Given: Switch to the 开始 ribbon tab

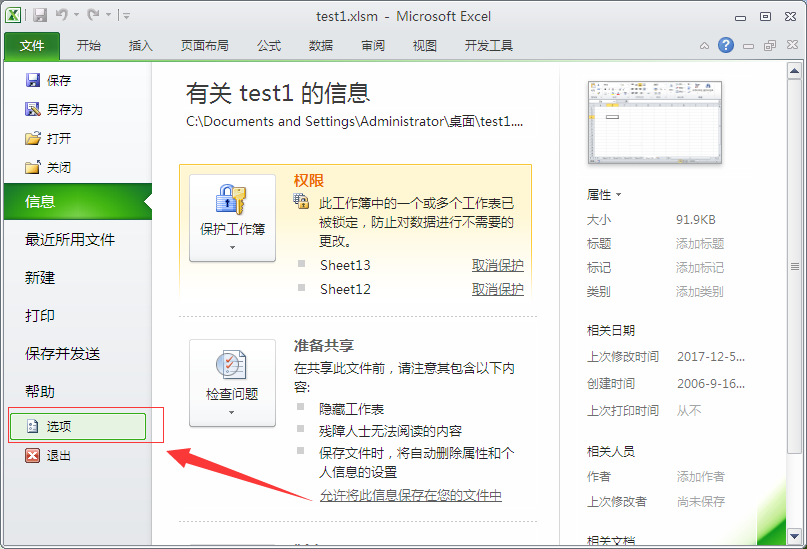Looking at the screenshot, I should 89,46.
